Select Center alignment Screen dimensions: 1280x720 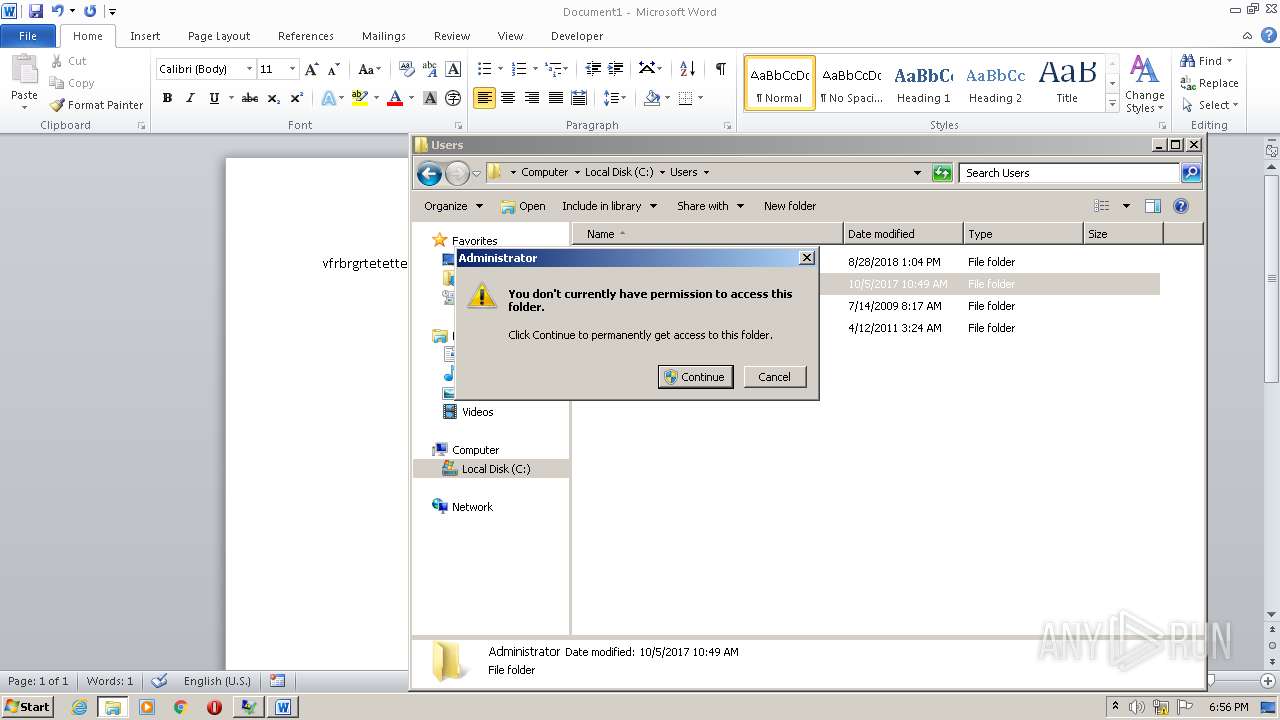[x=508, y=98]
